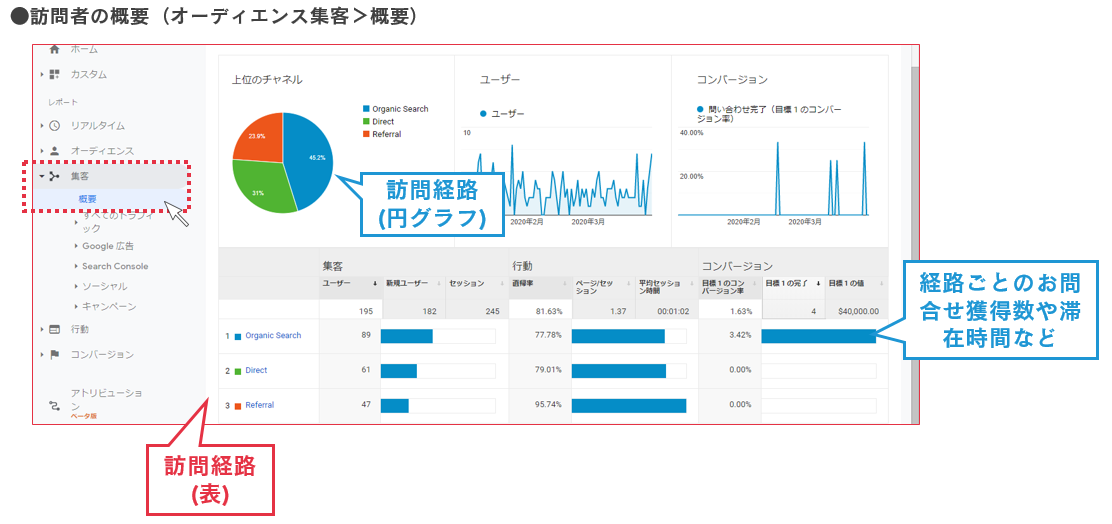Click the オーディエンス person icon
This screenshot has width=1112, height=524.
(x=55, y=150)
